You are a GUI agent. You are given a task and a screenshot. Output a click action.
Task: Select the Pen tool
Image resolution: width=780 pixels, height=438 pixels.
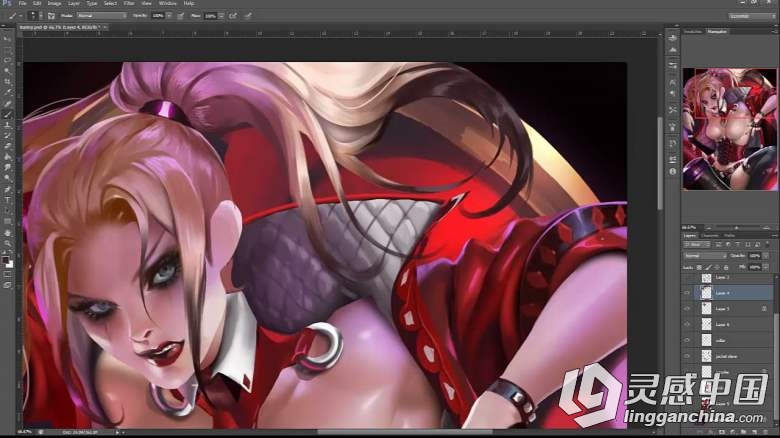point(7,190)
